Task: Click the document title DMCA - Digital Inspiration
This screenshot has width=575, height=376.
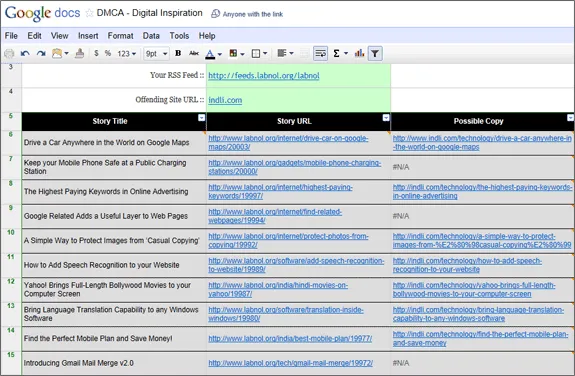Action: (149, 13)
